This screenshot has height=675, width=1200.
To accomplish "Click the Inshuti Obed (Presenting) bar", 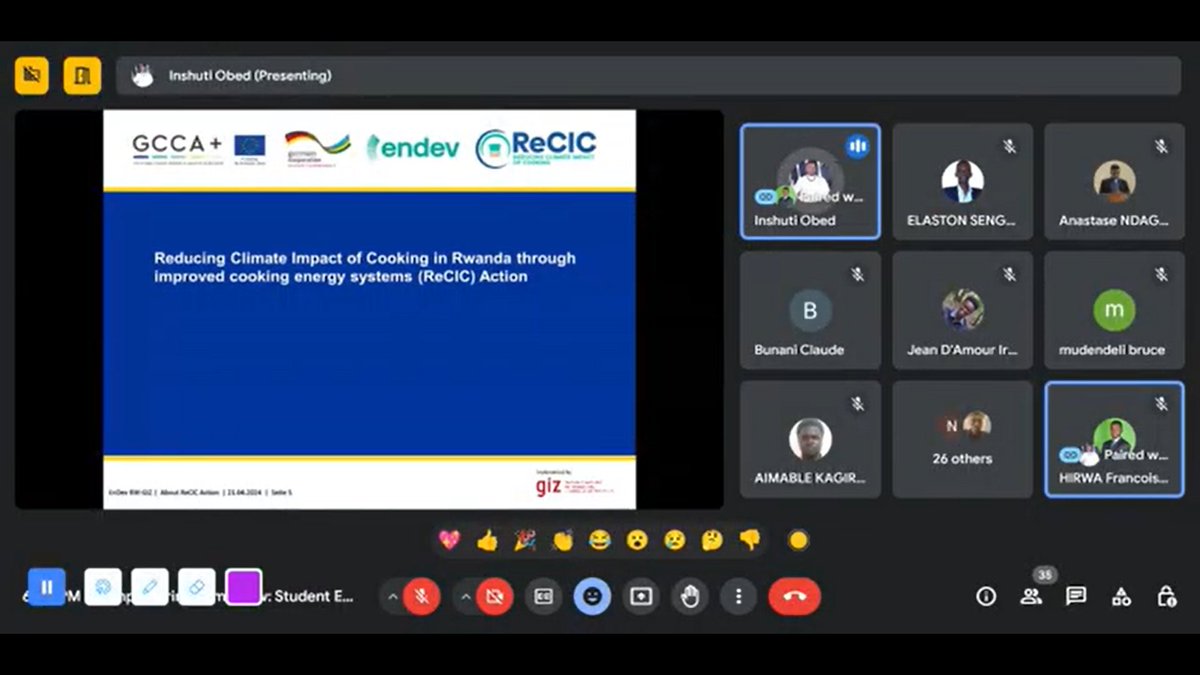I will pyautogui.click(x=648, y=75).
